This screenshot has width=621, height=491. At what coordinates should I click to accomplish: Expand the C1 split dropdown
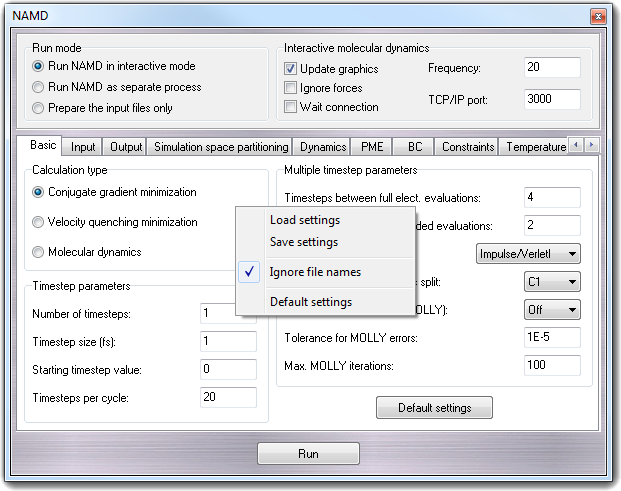click(552, 282)
